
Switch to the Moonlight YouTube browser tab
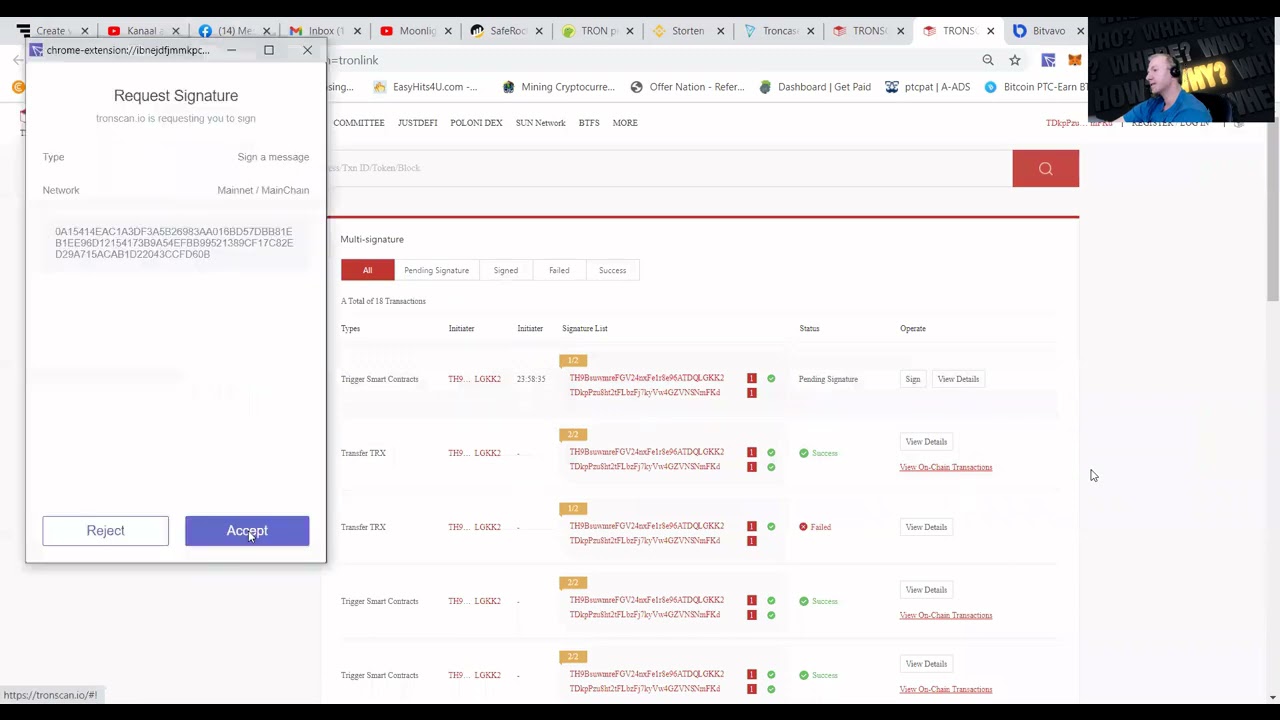[x=416, y=31]
